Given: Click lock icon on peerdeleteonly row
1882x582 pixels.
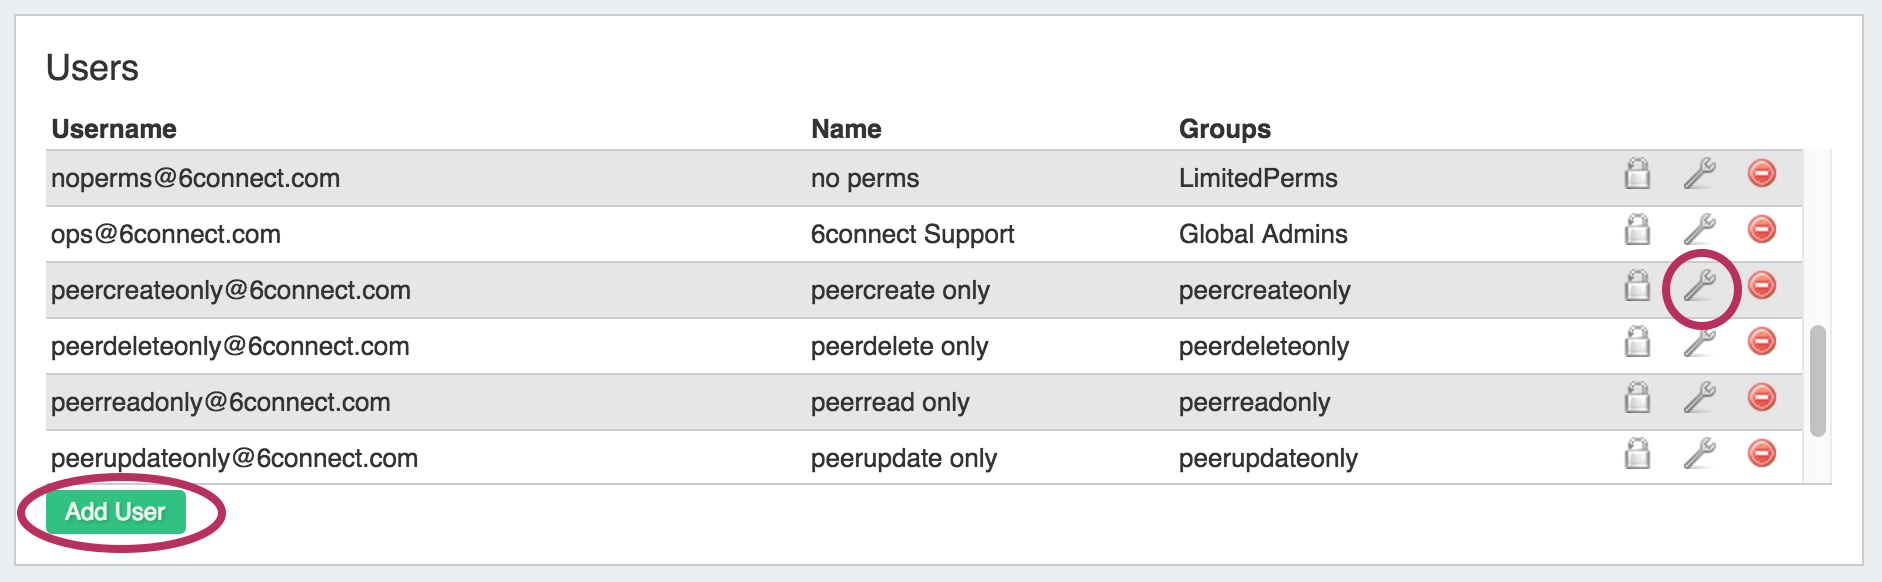Looking at the screenshot, I should point(1637,342).
